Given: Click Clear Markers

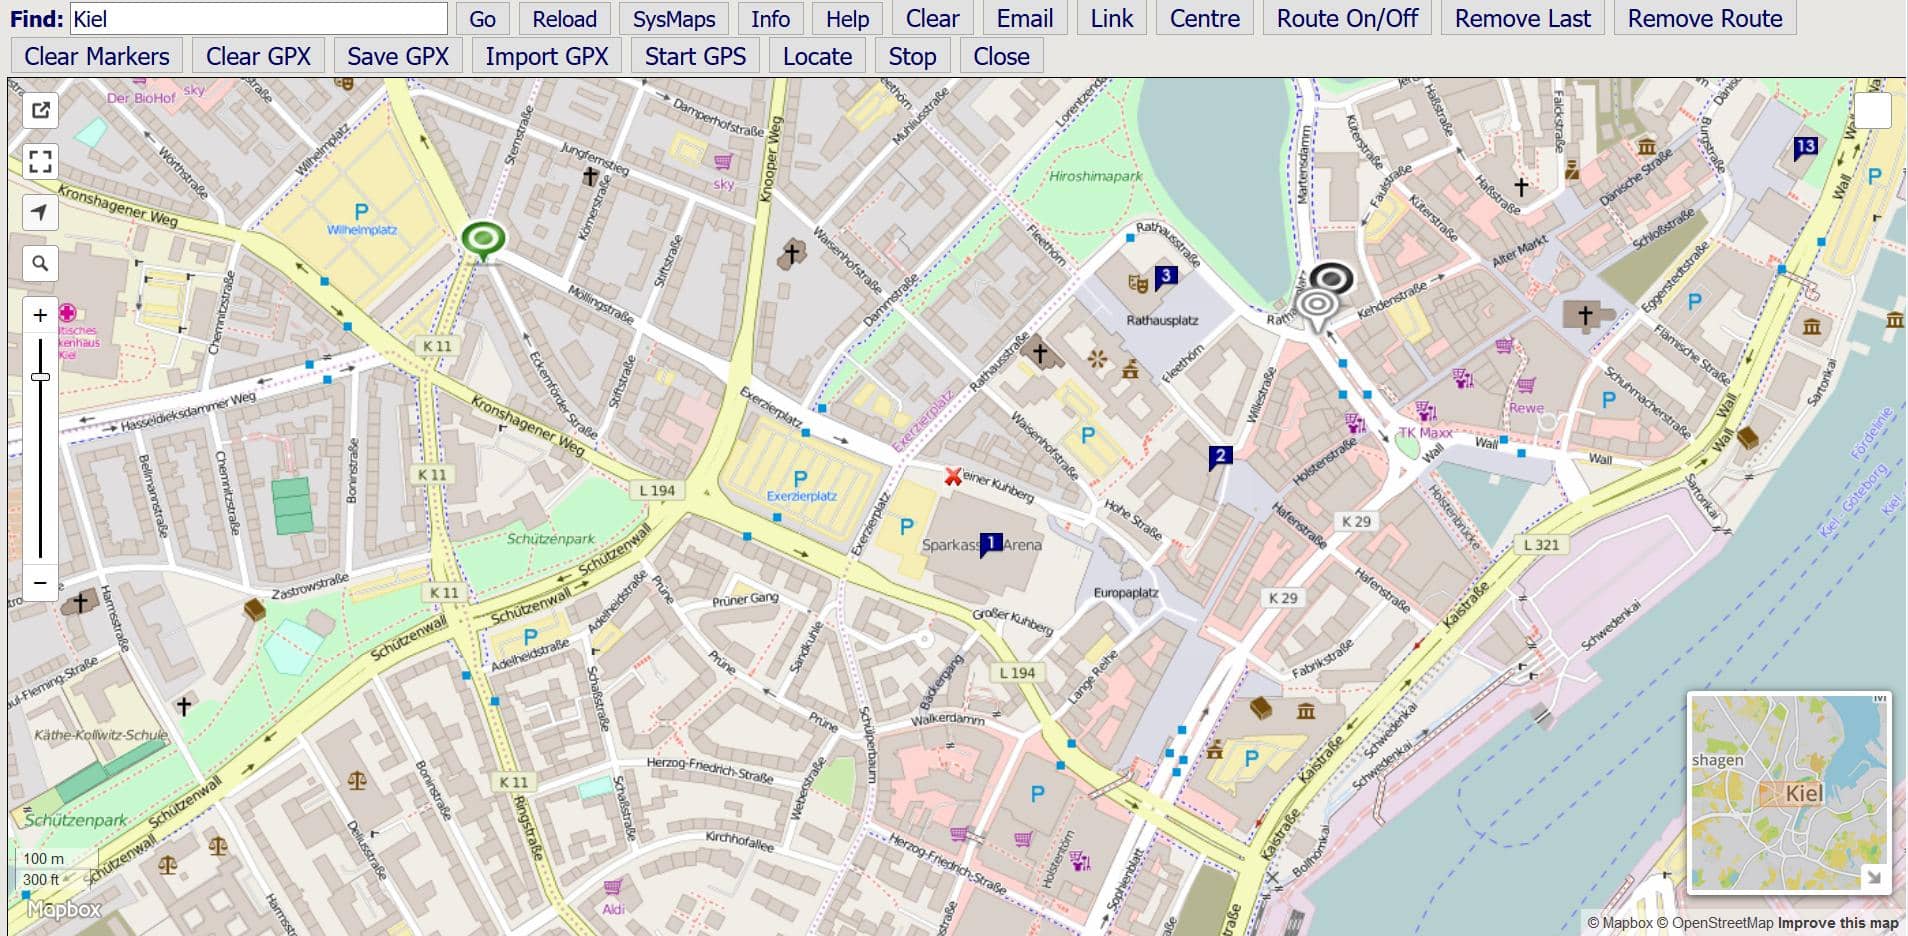Looking at the screenshot, I should [97, 57].
